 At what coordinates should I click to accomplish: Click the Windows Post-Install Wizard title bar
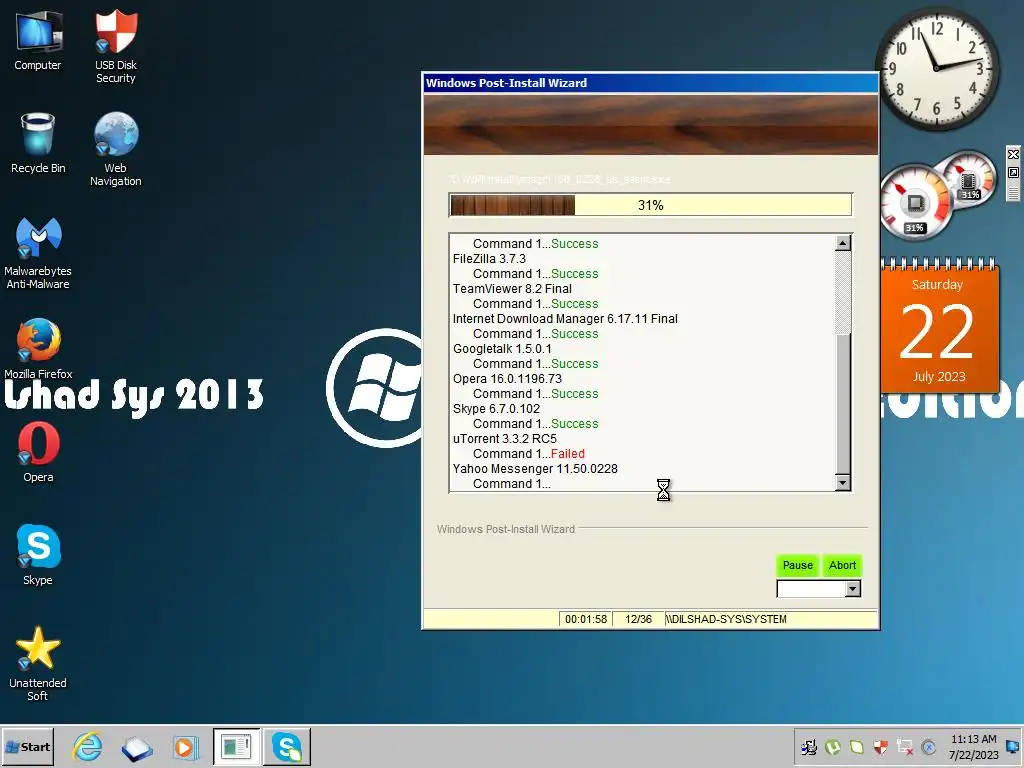tap(650, 83)
